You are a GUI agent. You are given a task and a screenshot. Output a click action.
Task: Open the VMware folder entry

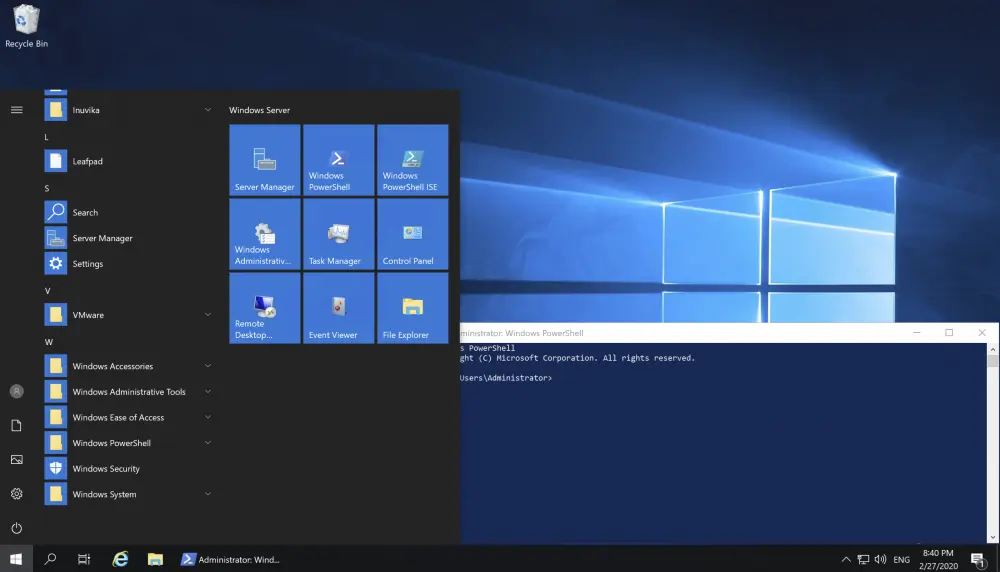pyautogui.click(x=128, y=314)
